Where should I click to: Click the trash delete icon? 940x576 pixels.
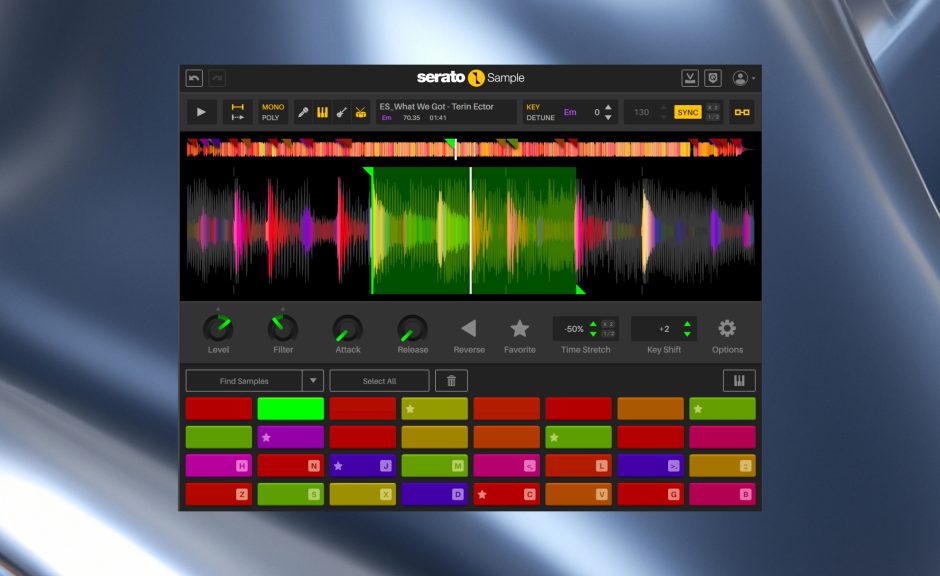click(451, 380)
